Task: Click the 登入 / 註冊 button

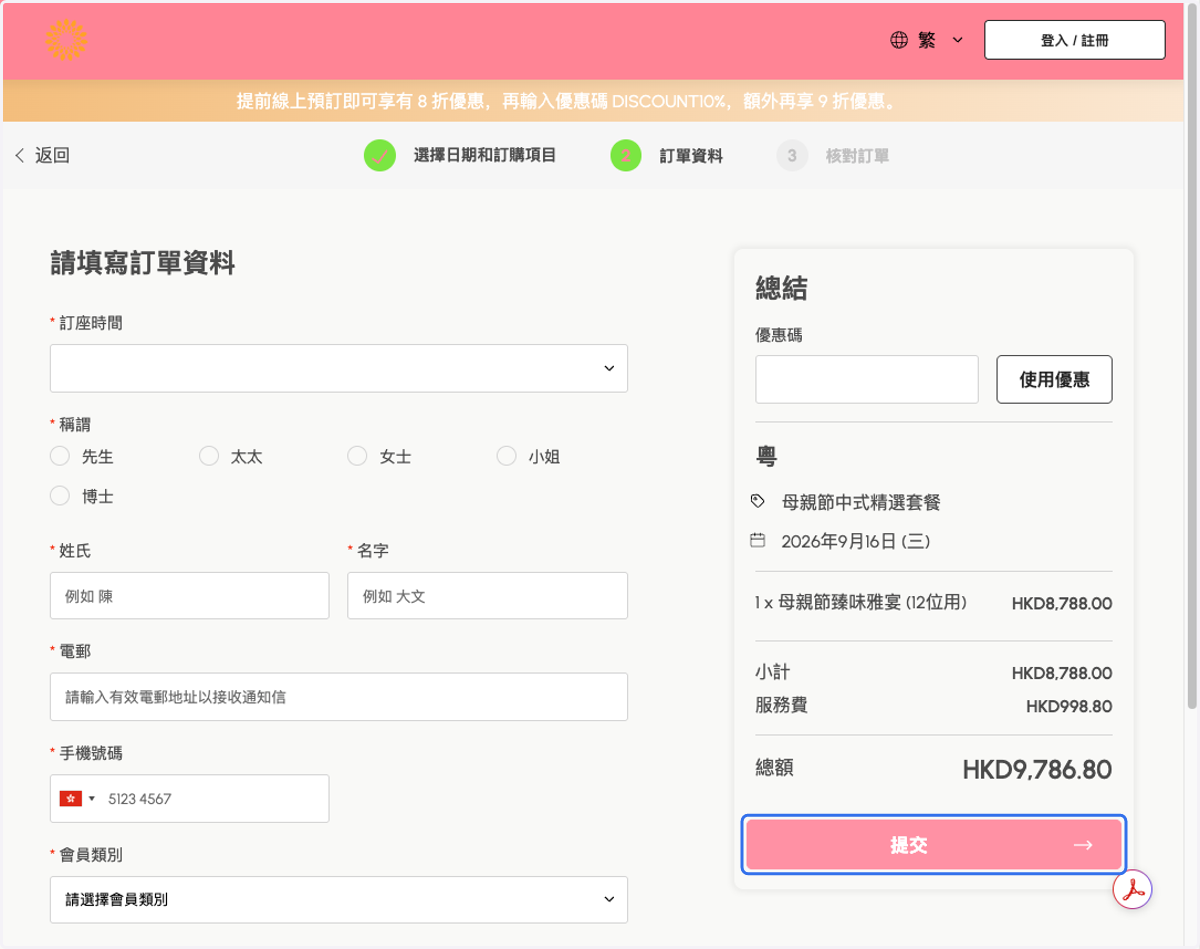Action: 1074,40
